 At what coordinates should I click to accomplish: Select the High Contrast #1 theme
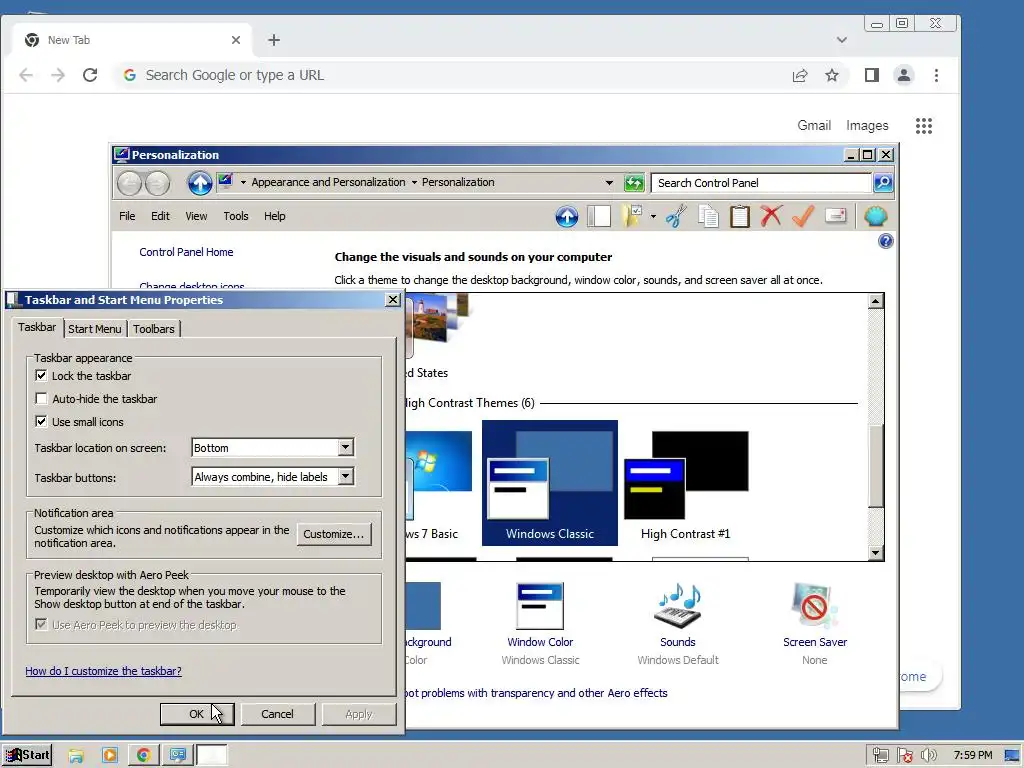[x=686, y=483]
